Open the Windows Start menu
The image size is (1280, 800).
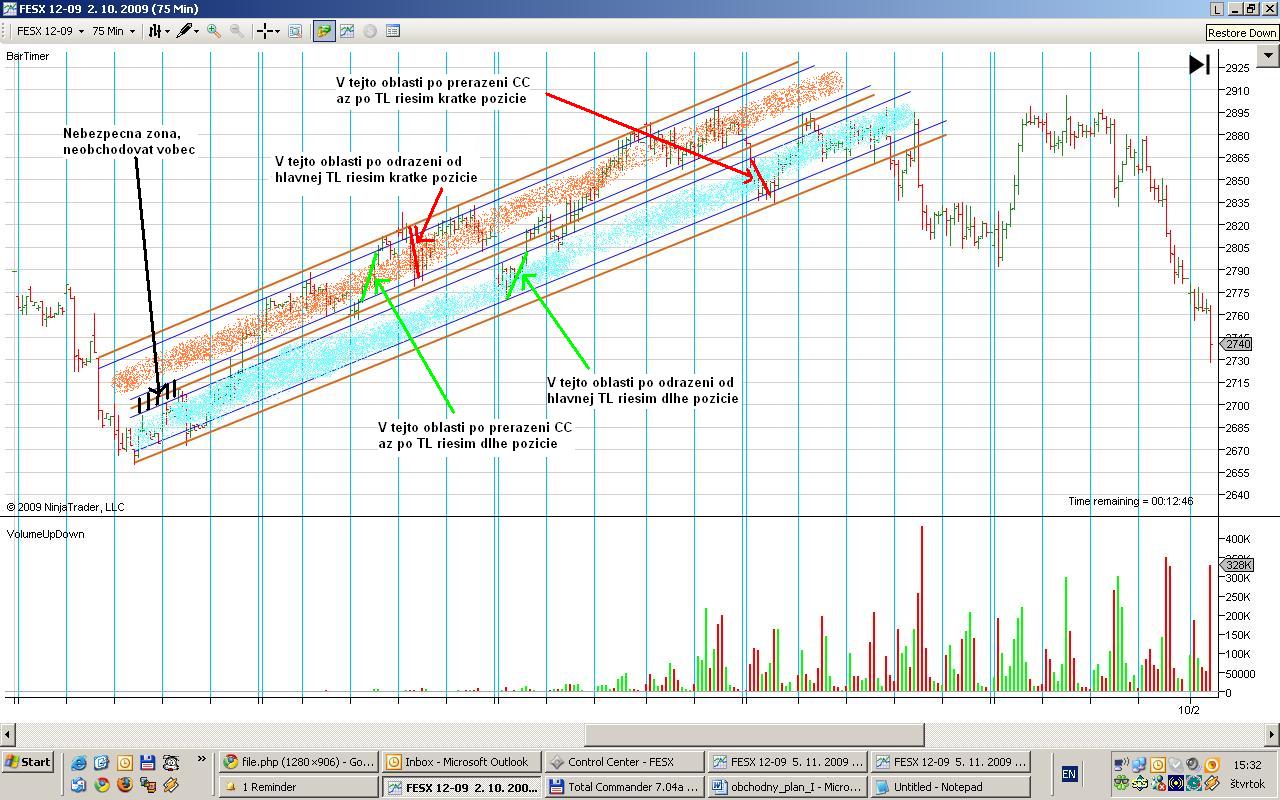coord(27,762)
